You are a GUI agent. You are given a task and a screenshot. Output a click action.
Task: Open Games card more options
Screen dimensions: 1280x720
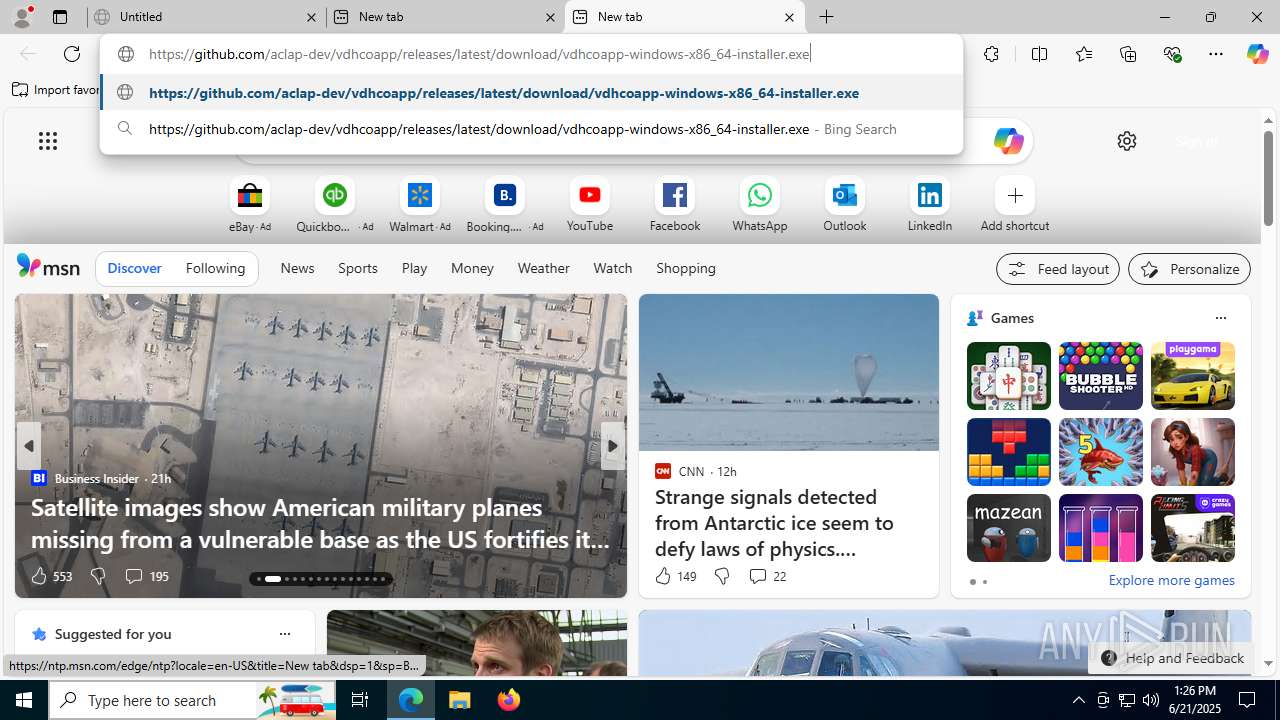[1220, 318]
